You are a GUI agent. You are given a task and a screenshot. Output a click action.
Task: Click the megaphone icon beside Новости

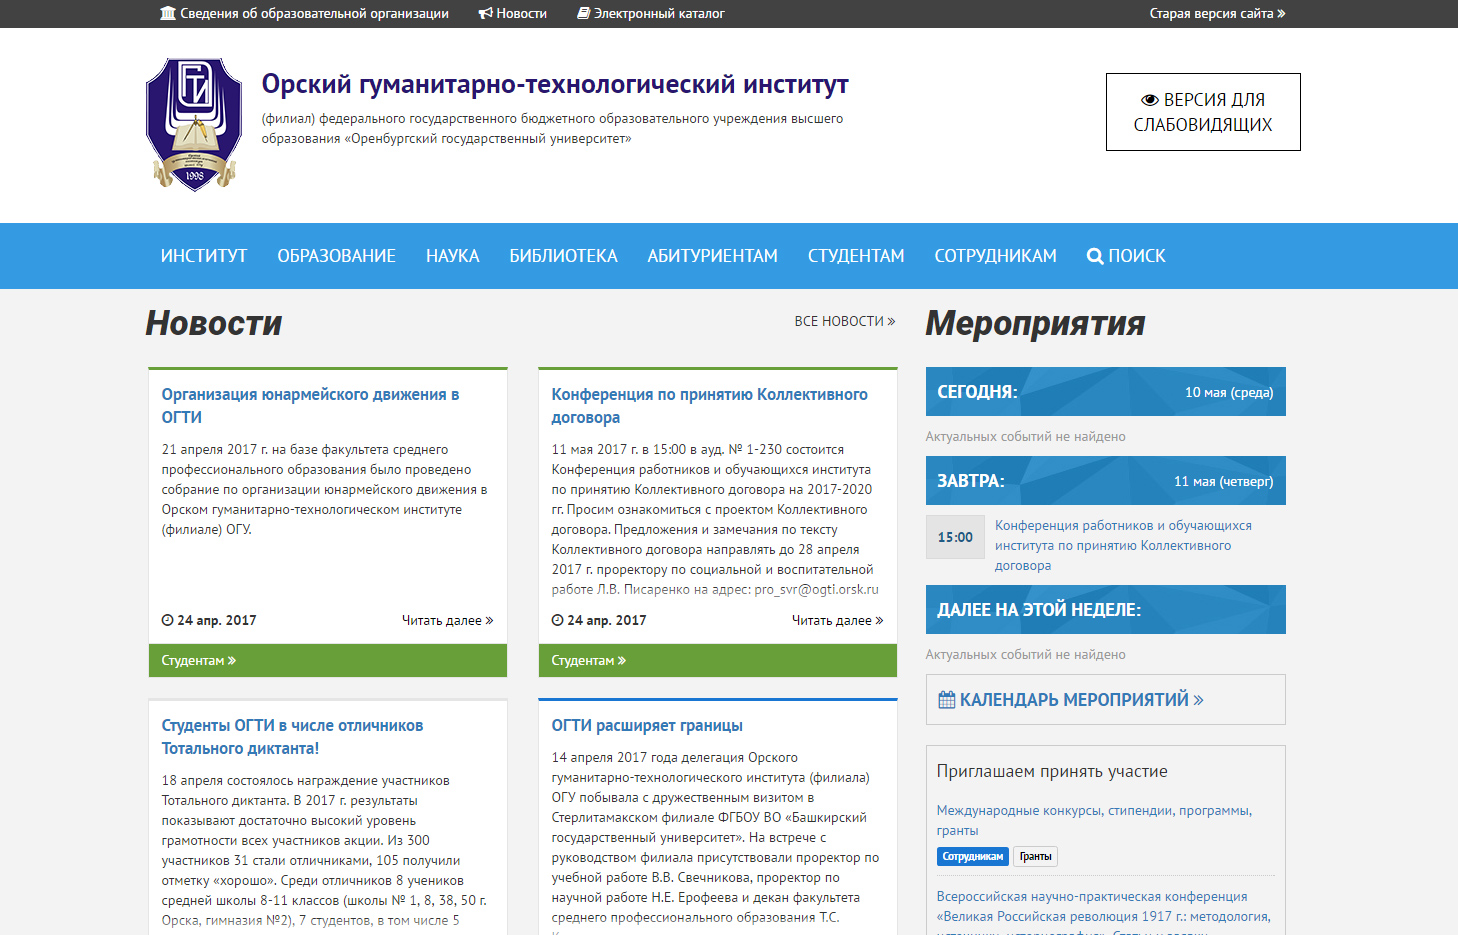click(x=485, y=13)
